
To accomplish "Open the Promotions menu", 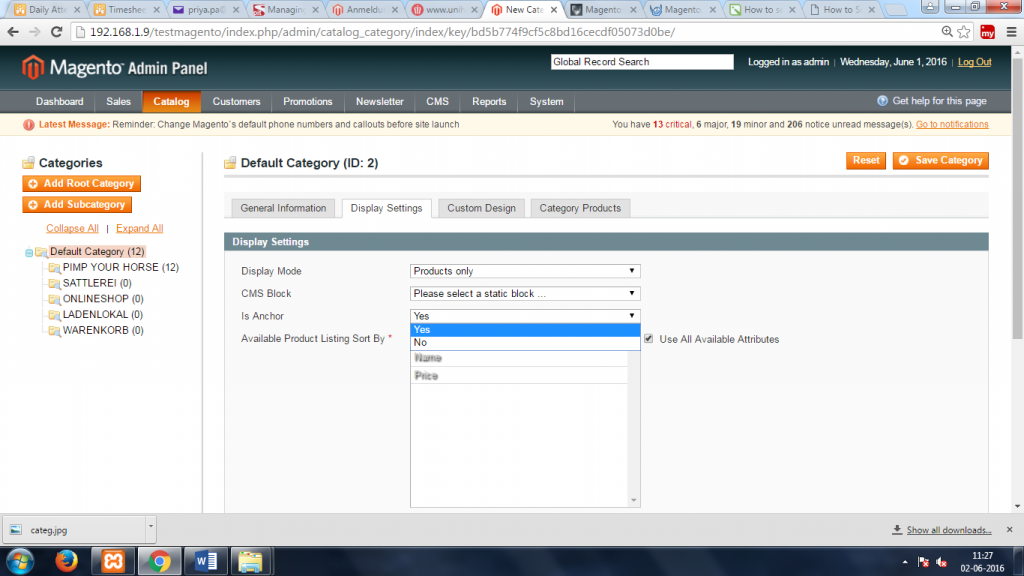I will click(307, 101).
